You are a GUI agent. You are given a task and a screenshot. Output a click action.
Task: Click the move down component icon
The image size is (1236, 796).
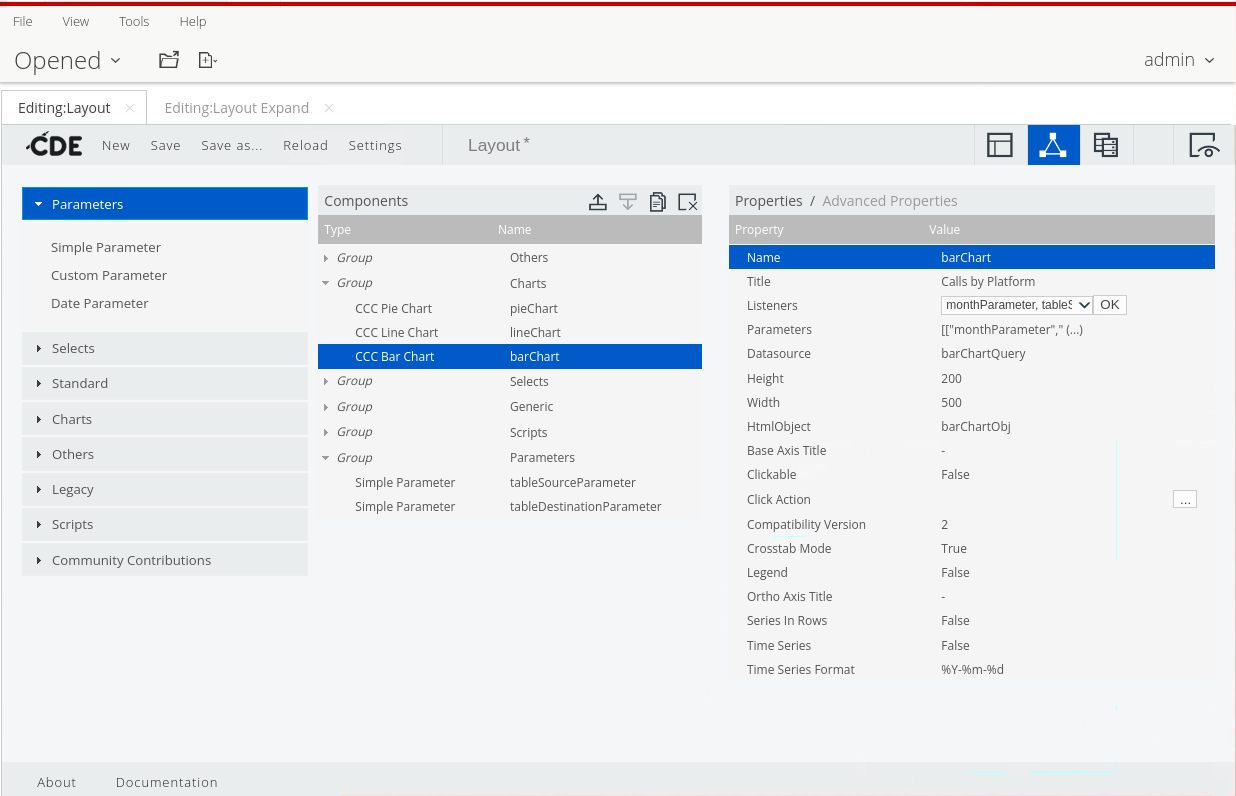pyautogui.click(x=627, y=202)
